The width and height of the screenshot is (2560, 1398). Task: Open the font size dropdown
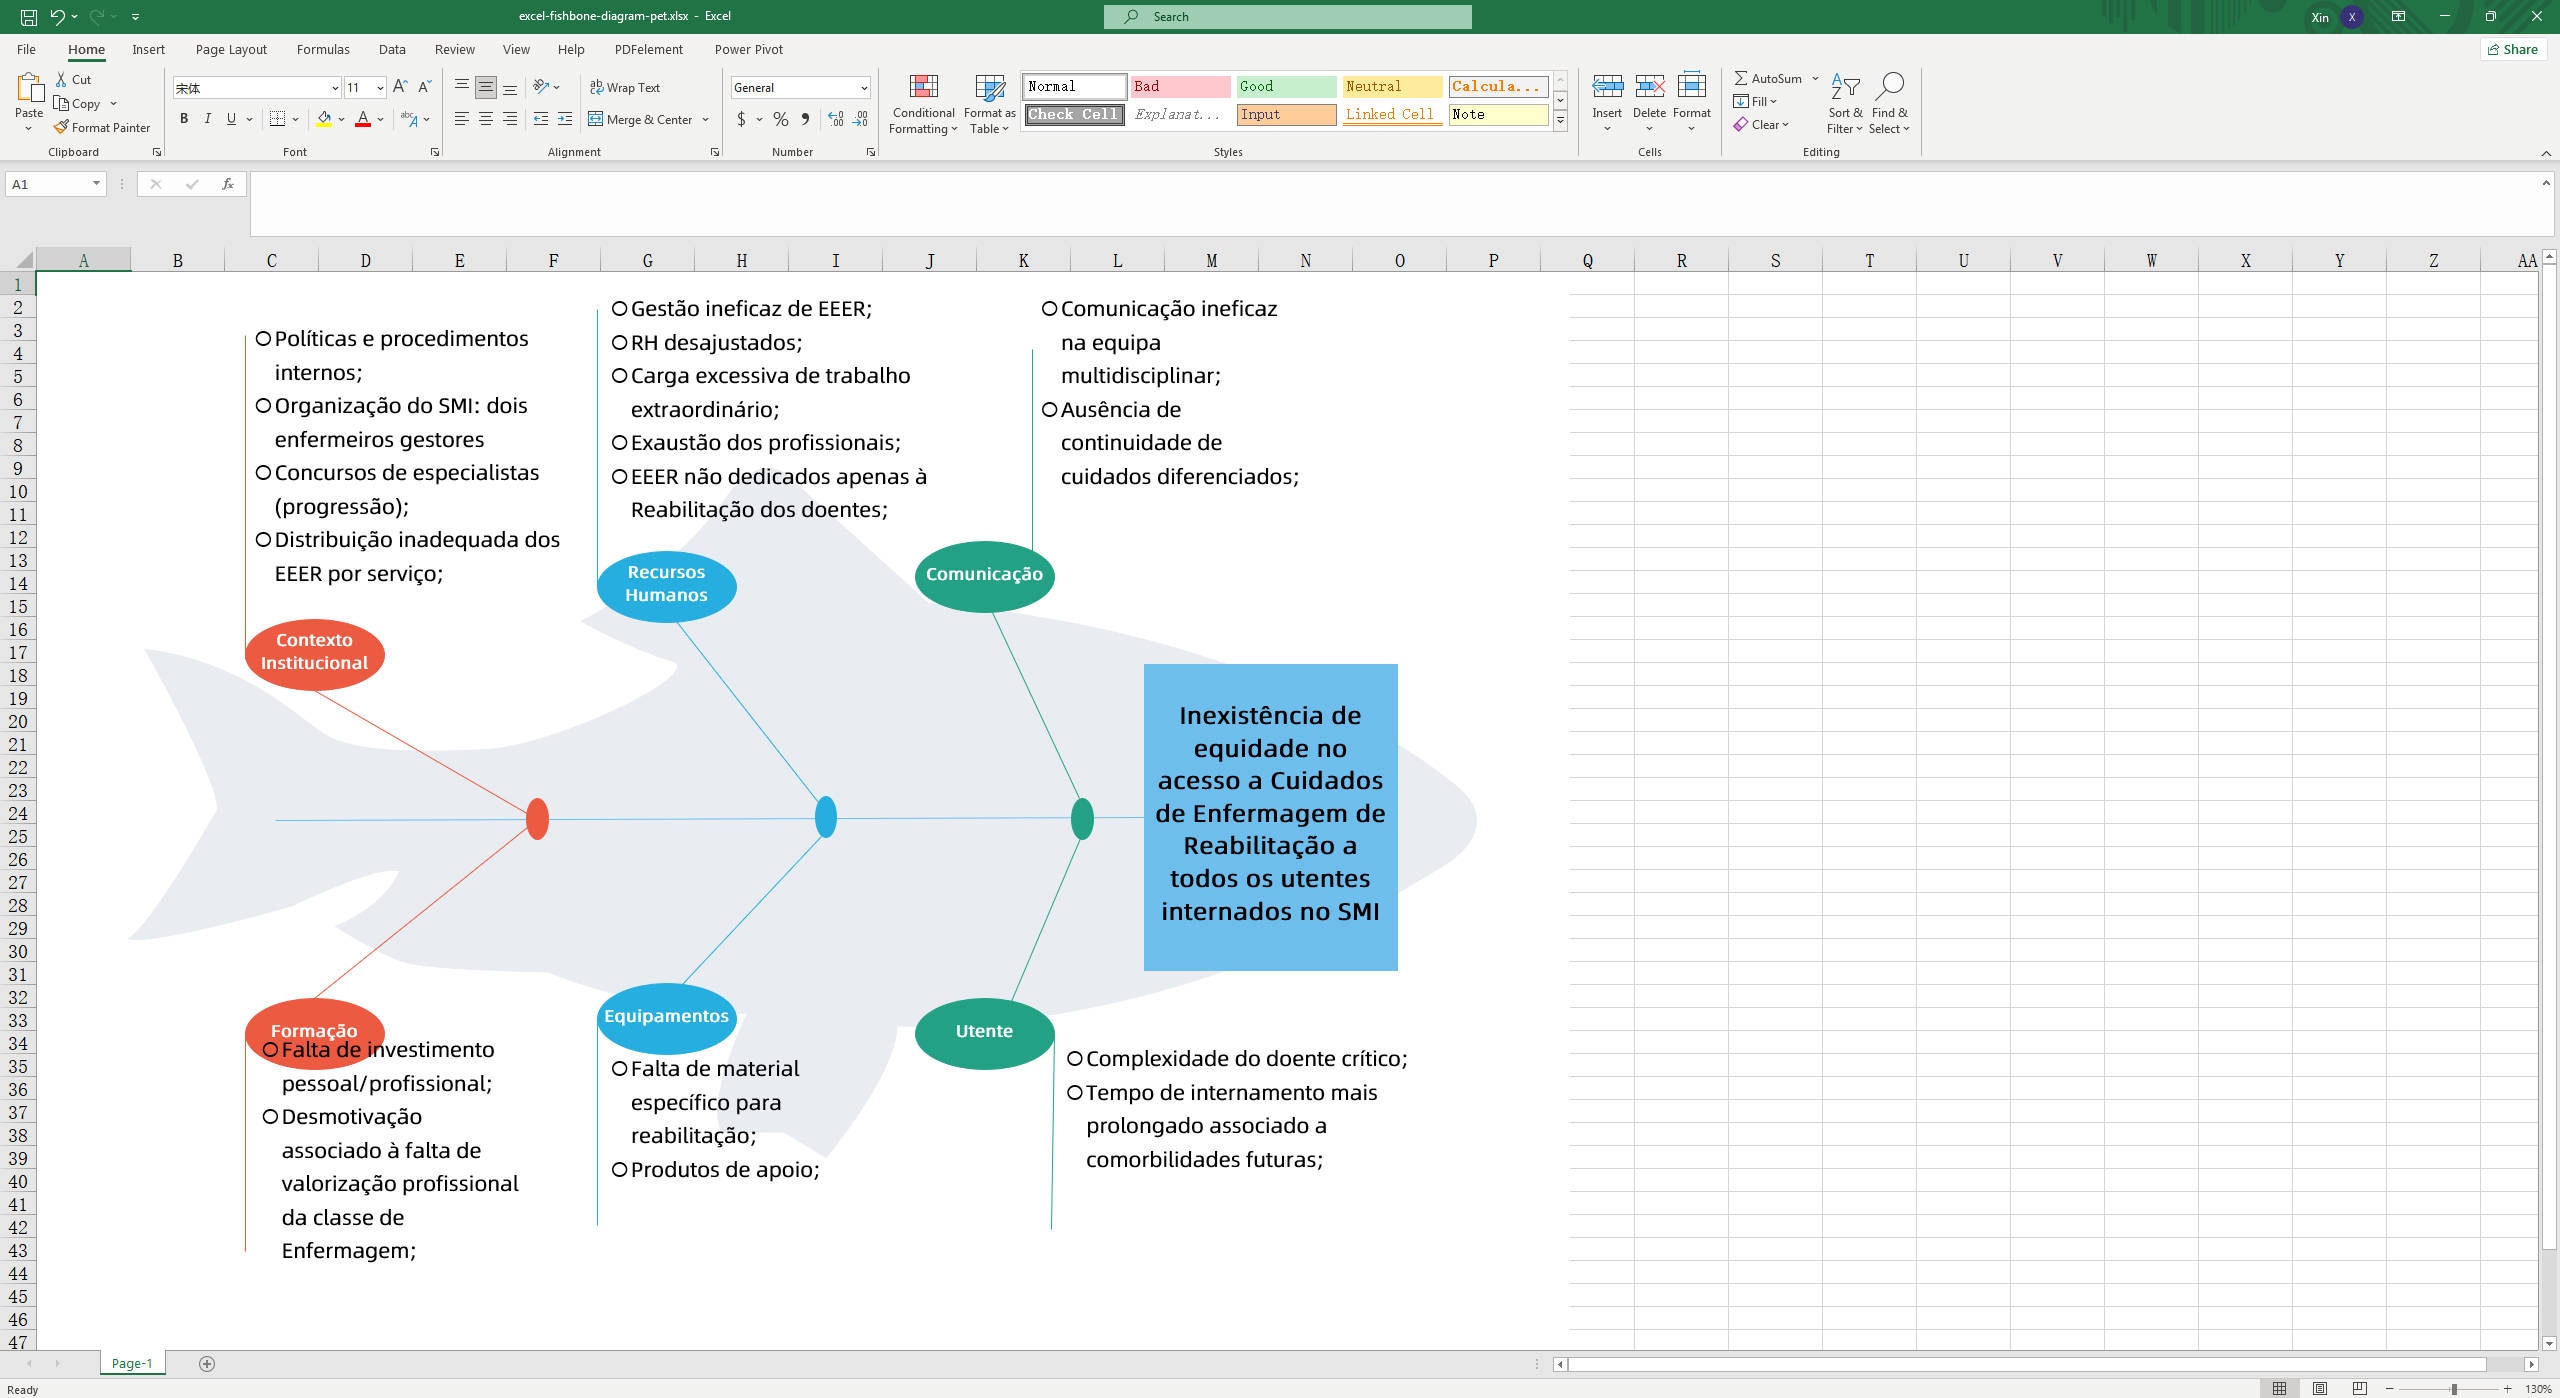pyautogui.click(x=380, y=87)
